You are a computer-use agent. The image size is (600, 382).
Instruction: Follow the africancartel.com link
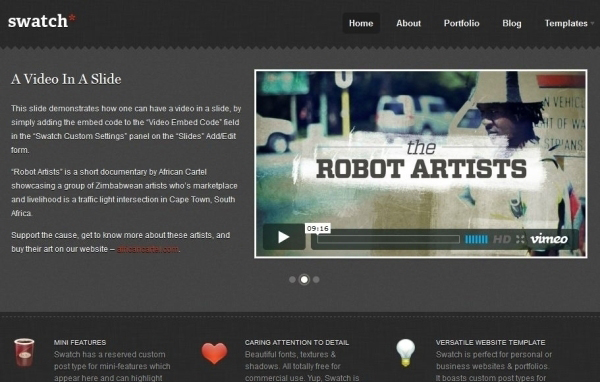(x=148, y=249)
